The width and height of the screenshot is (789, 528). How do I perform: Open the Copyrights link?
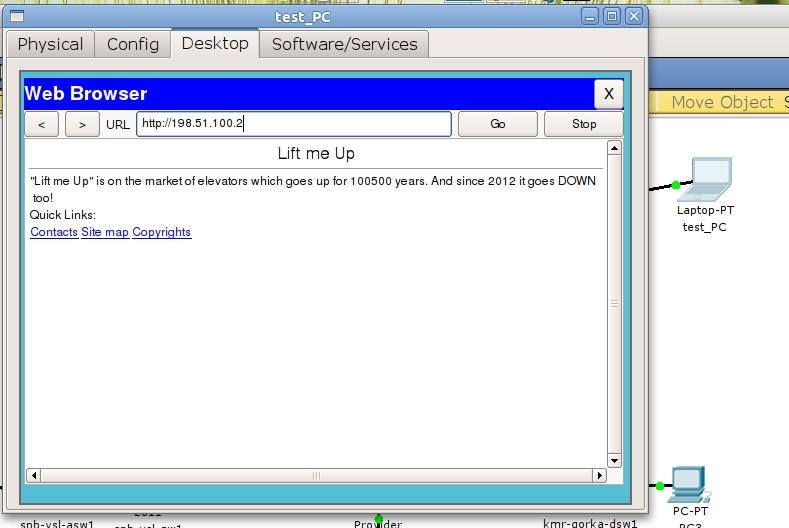coord(162,232)
